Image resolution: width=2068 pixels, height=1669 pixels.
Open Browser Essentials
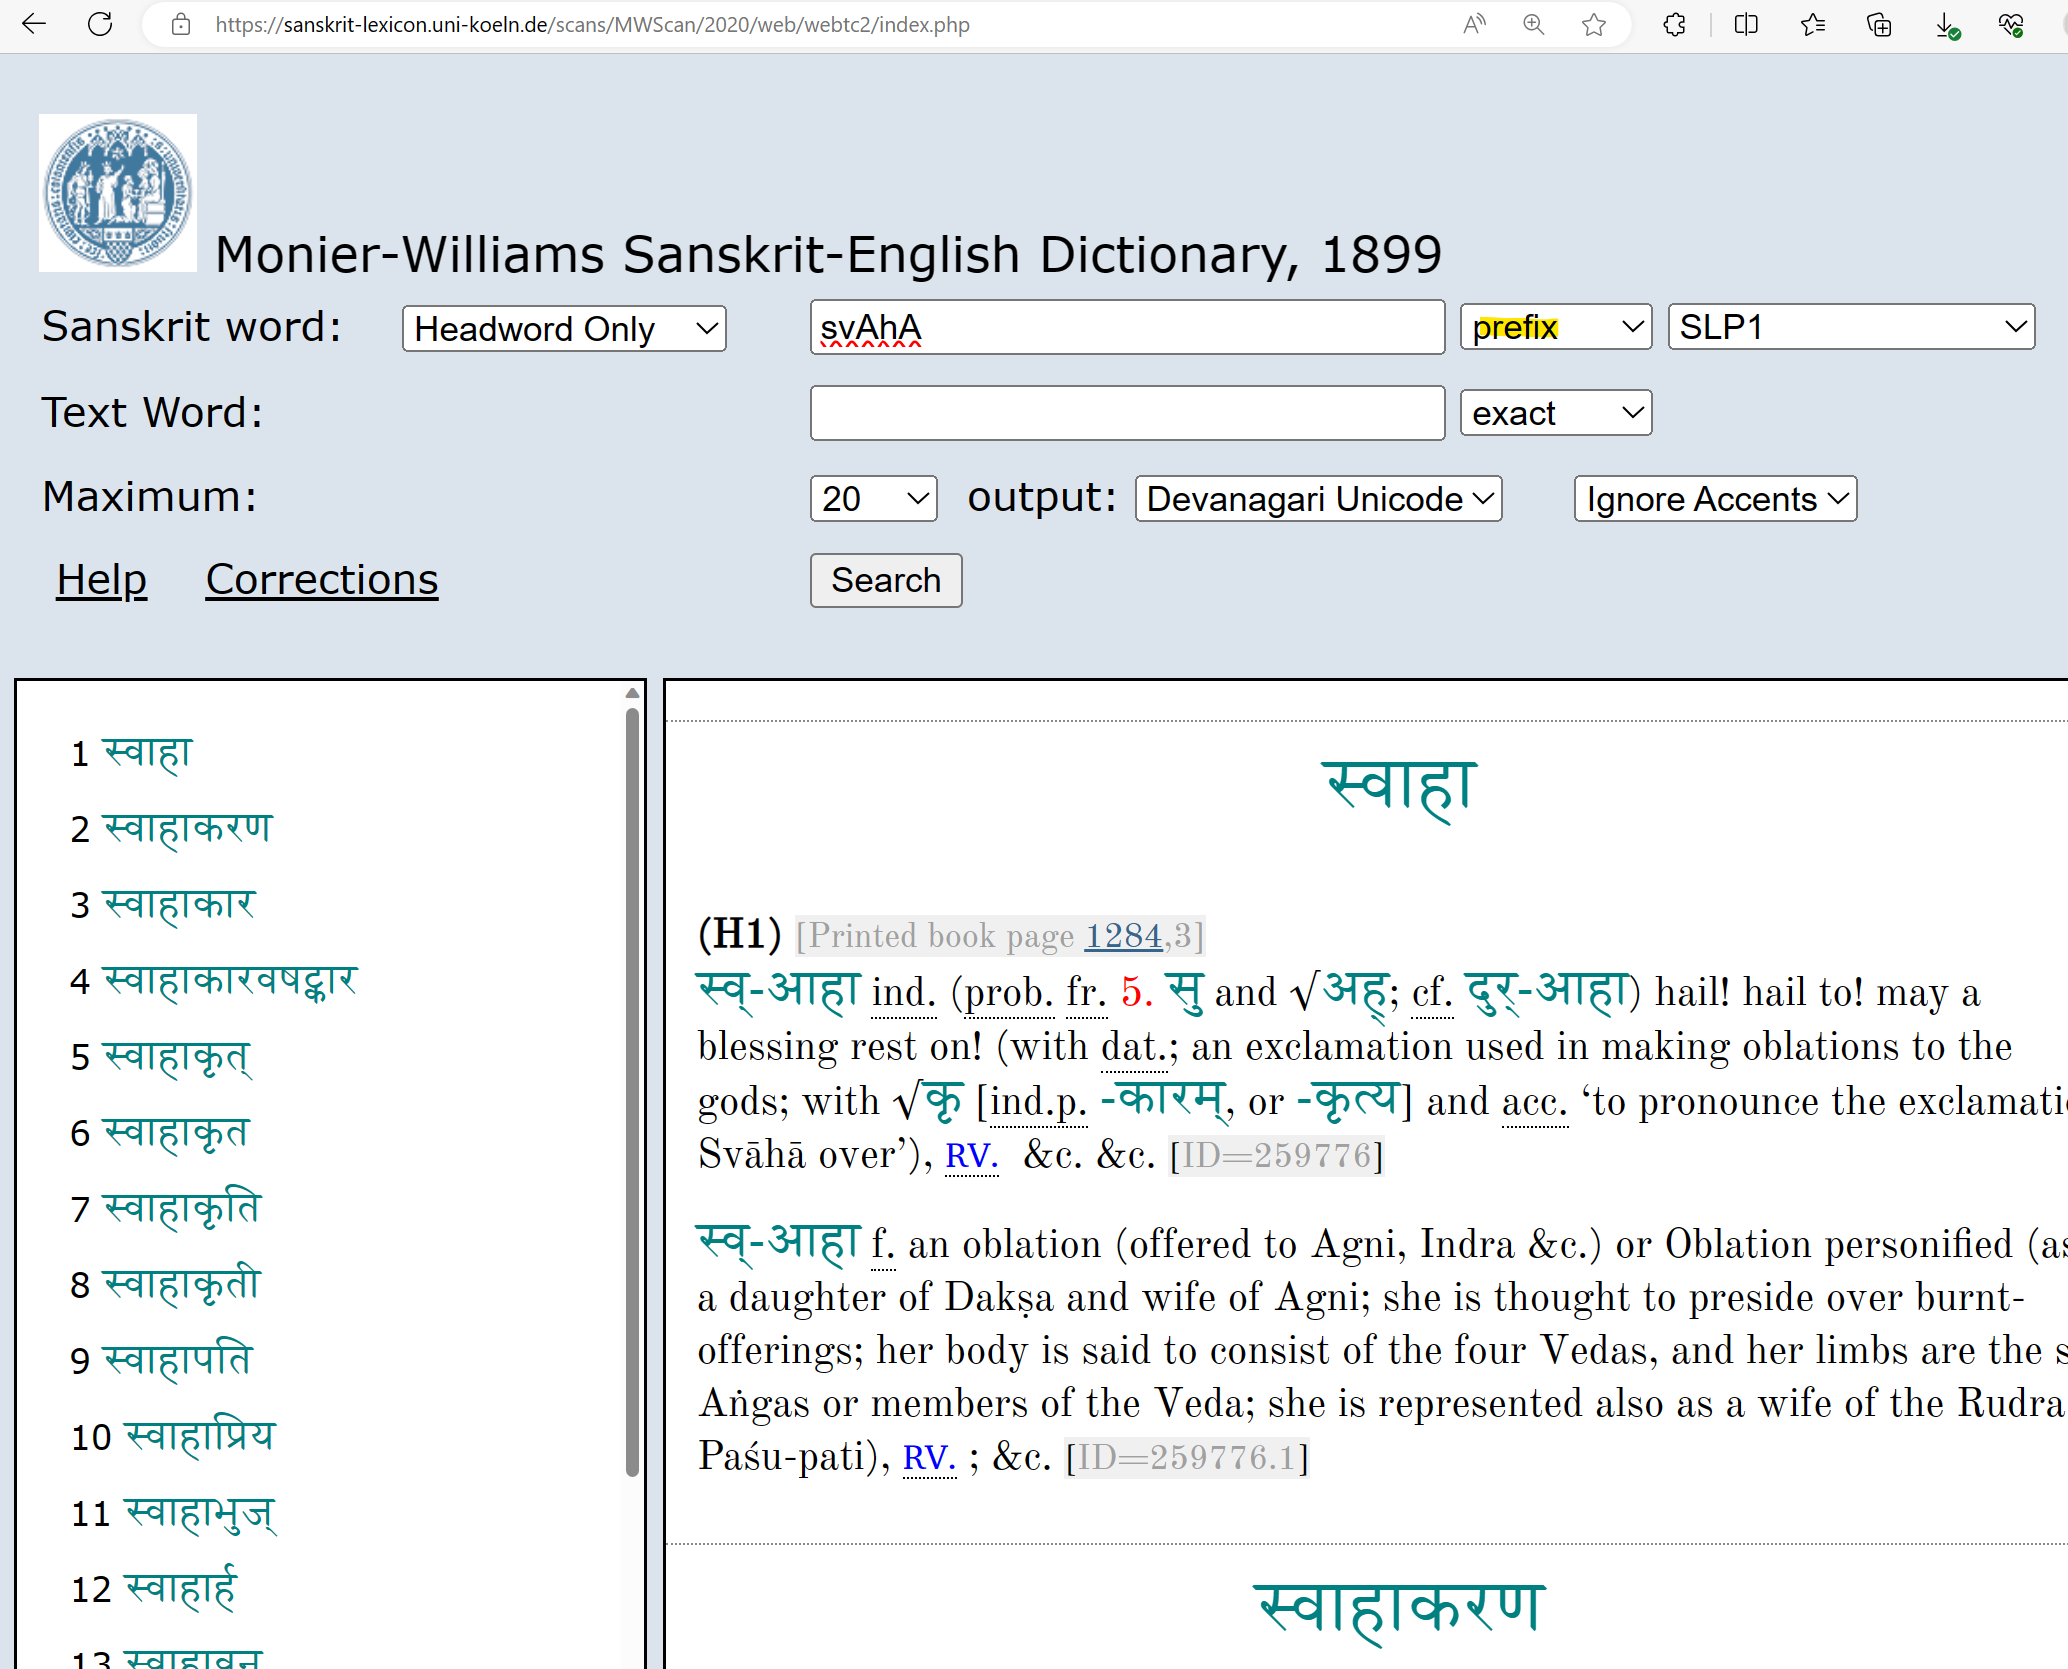[2013, 25]
